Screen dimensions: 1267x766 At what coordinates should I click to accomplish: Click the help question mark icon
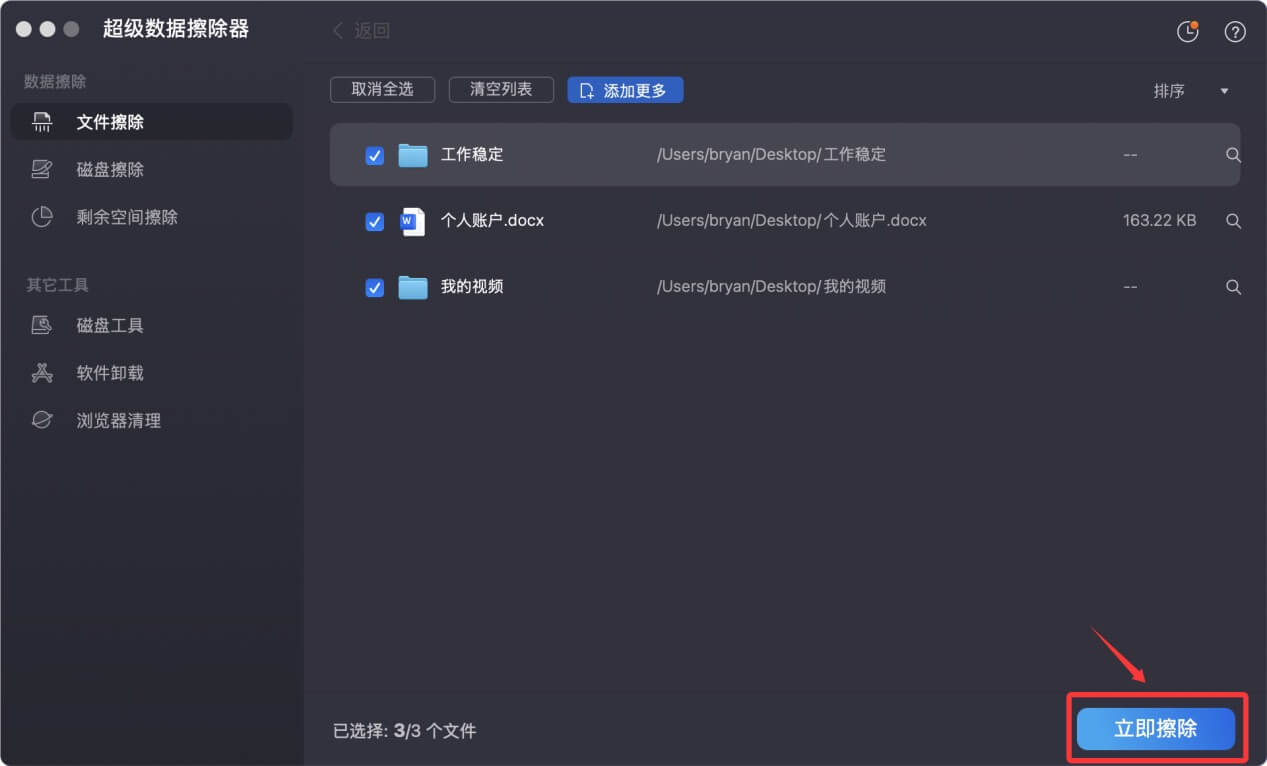pos(1234,31)
